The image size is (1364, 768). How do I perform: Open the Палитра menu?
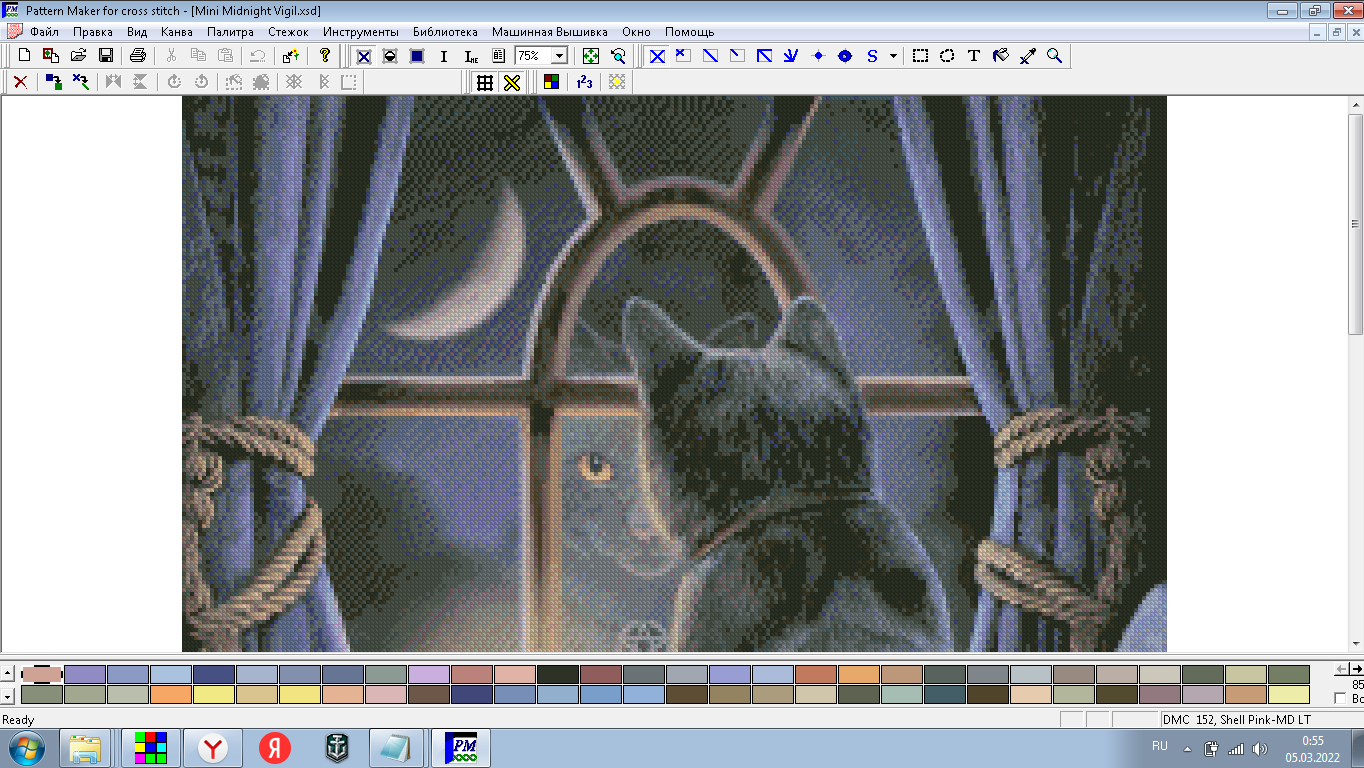[230, 32]
